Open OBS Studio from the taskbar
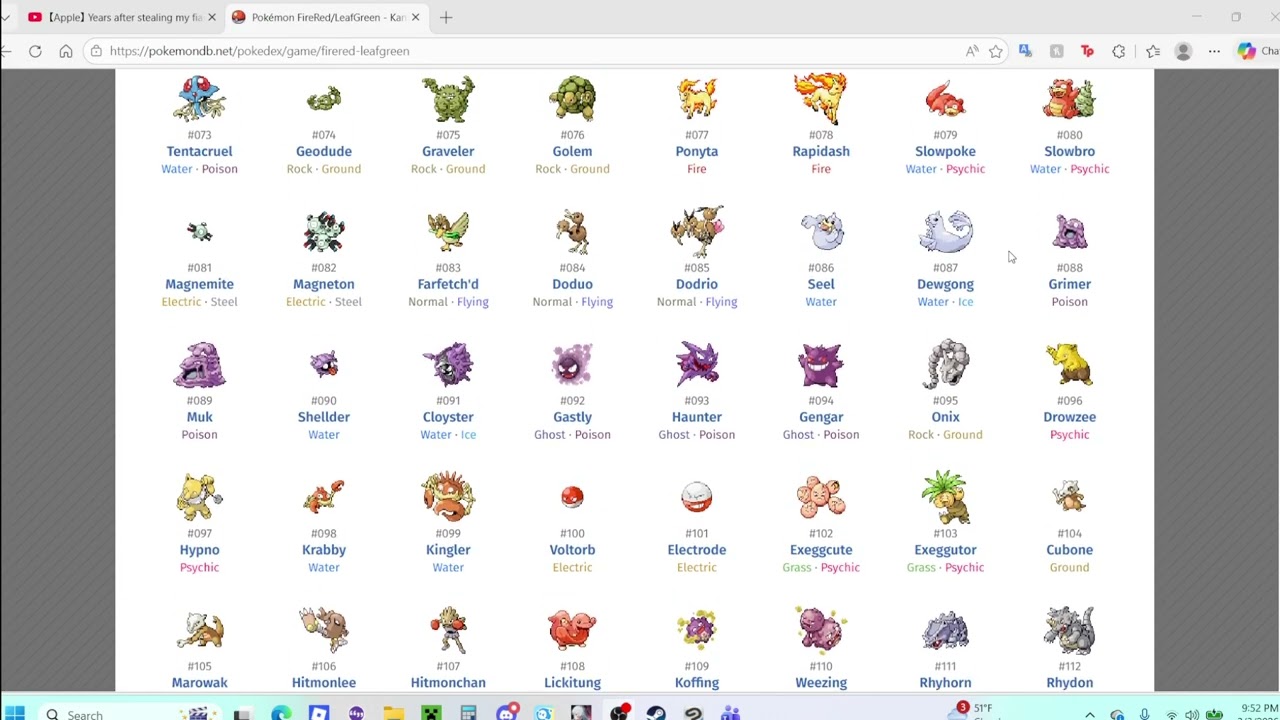The image size is (1280, 720). pyautogui.click(x=619, y=713)
